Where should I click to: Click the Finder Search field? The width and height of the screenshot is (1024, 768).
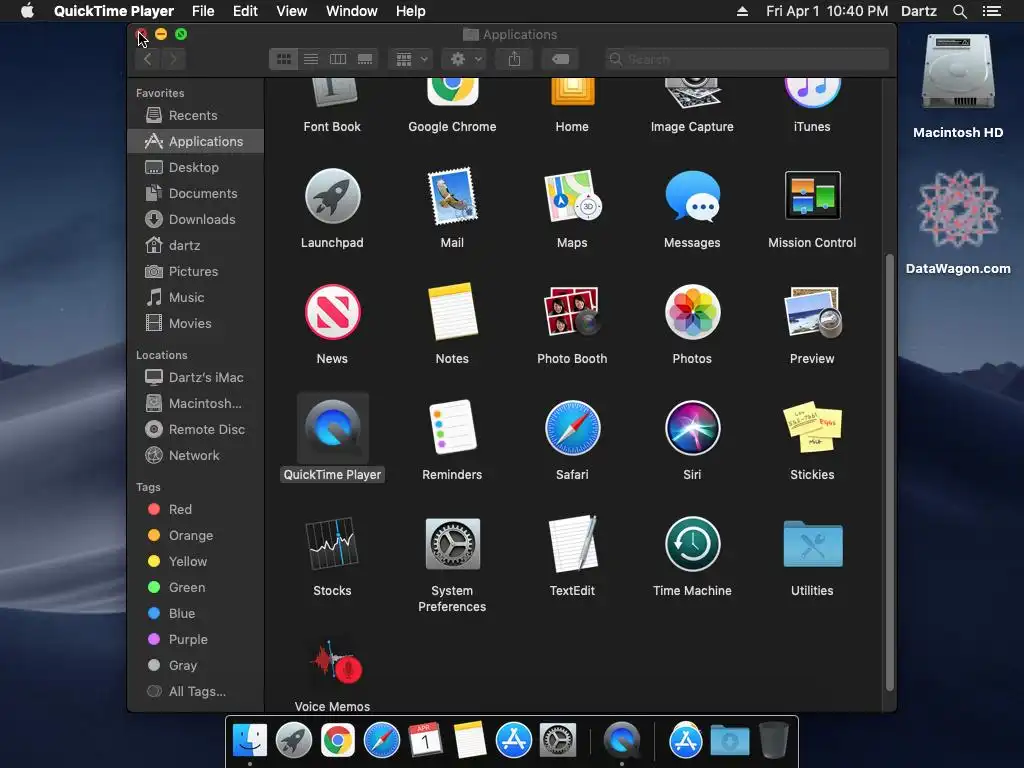click(746, 59)
